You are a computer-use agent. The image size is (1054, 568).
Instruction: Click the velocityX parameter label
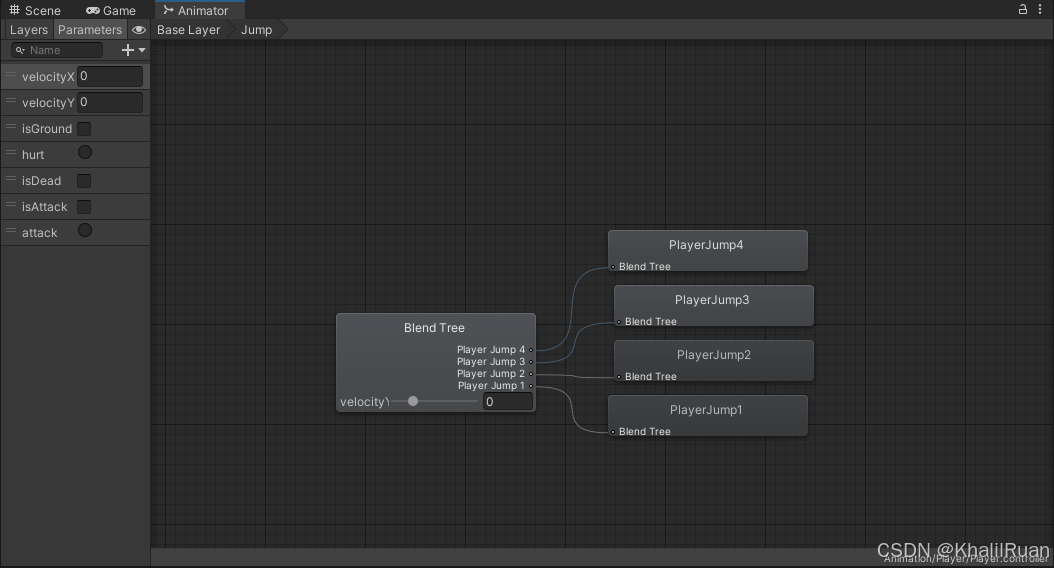pos(48,77)
